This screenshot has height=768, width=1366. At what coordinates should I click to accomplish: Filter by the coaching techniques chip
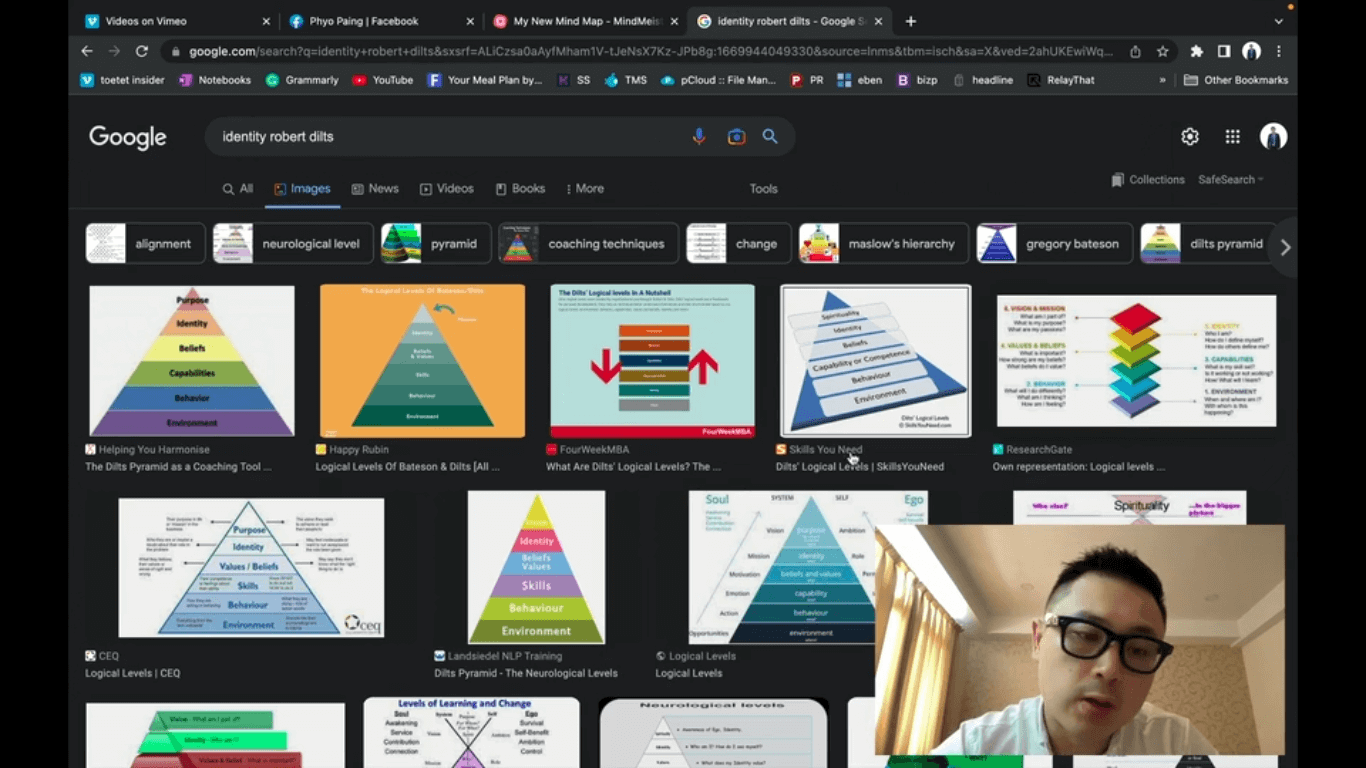click(x=589, y=244)
